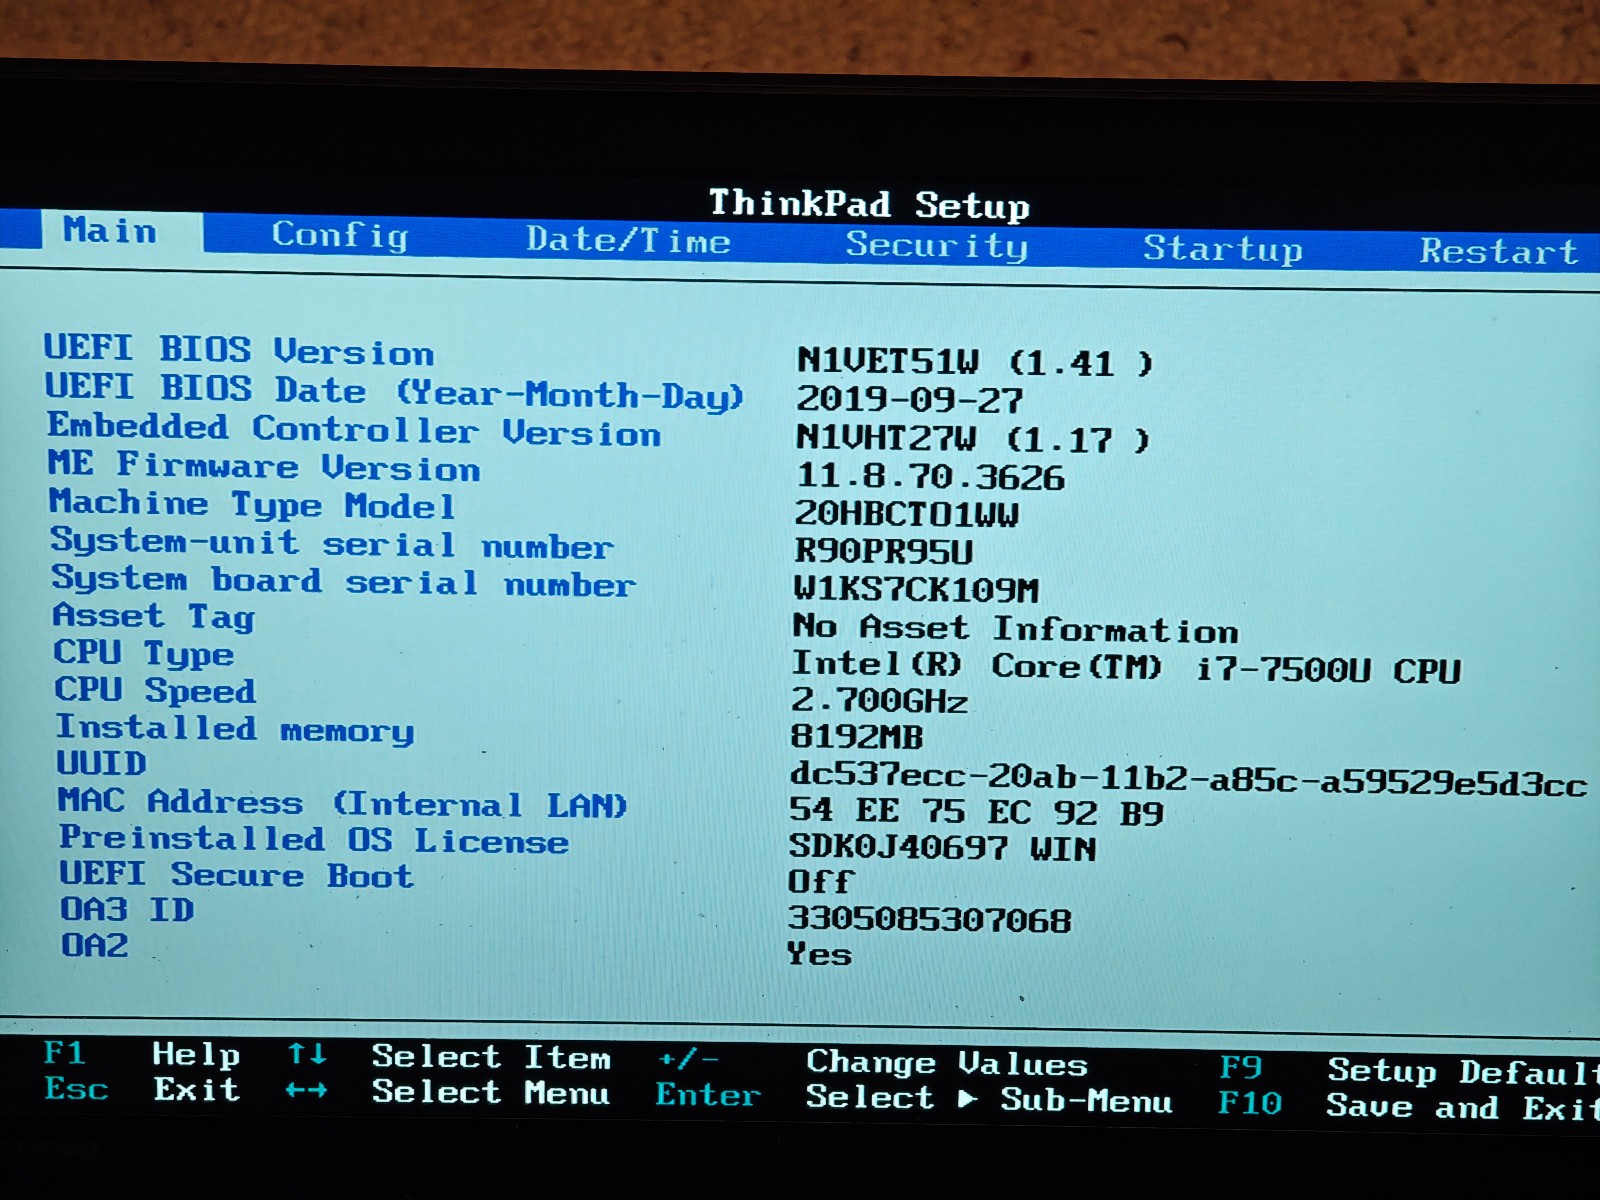Click the Esc key hint
The height and width of the screenshot is (1200, 1600).
click(x=76, y=1088)
